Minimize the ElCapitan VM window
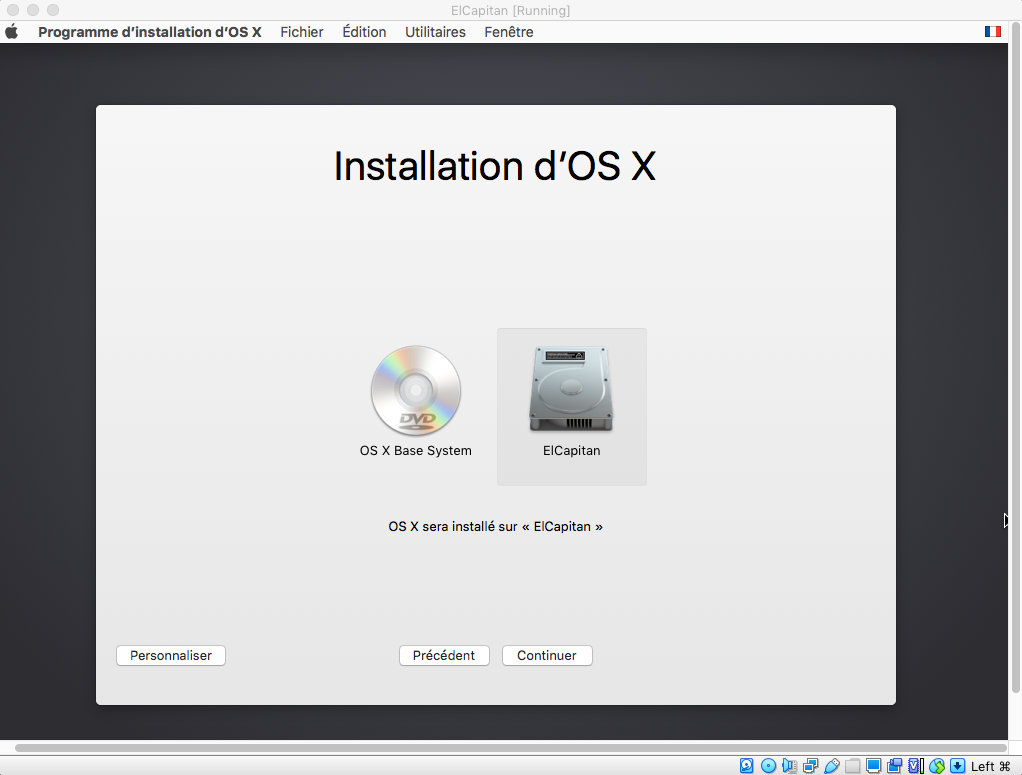The image size is (1022, 775). 33,10
